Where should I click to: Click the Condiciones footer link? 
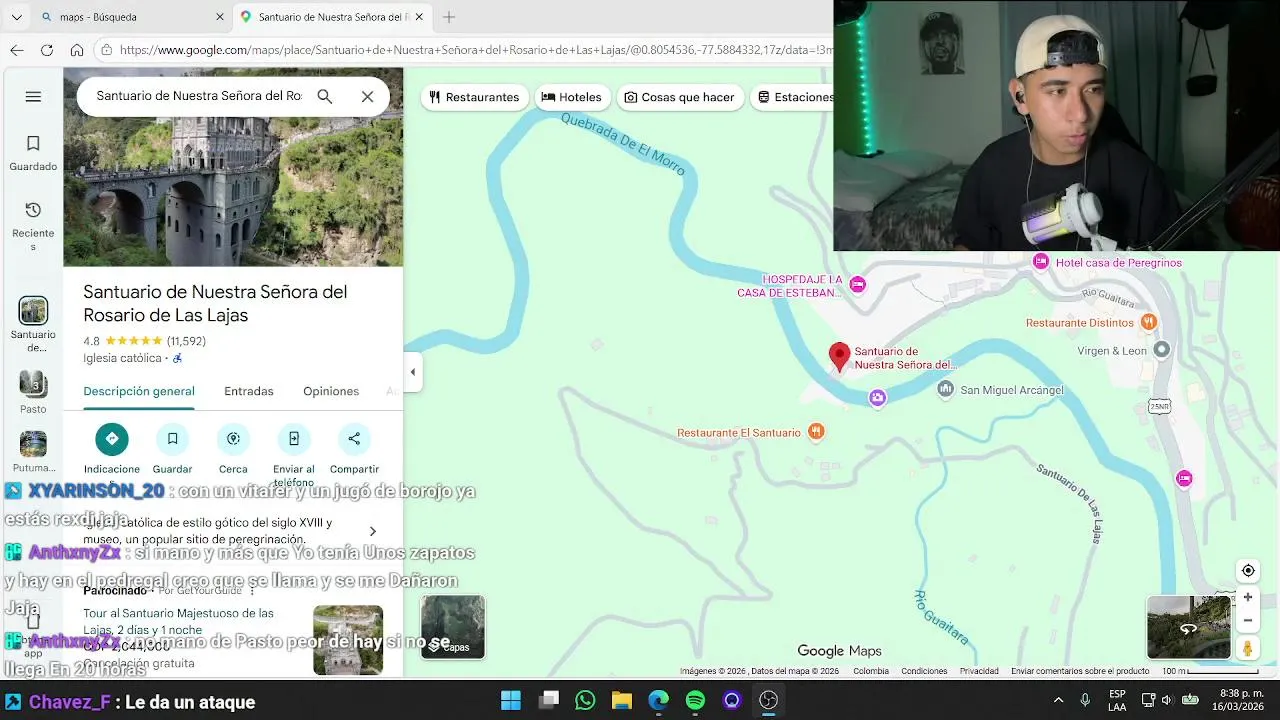click(924, 671)
